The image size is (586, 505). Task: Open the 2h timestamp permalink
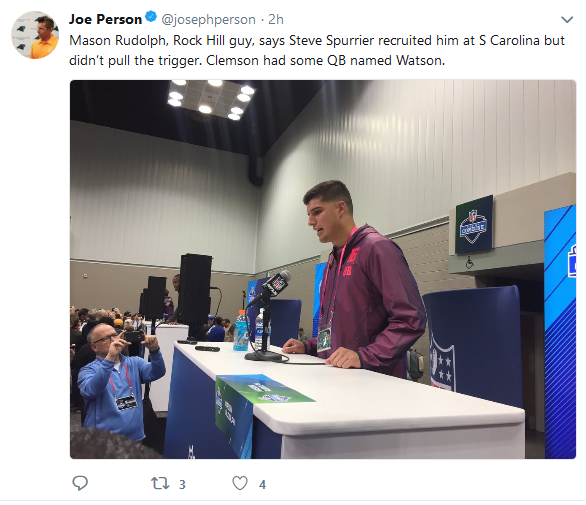(x=276, y=19)
